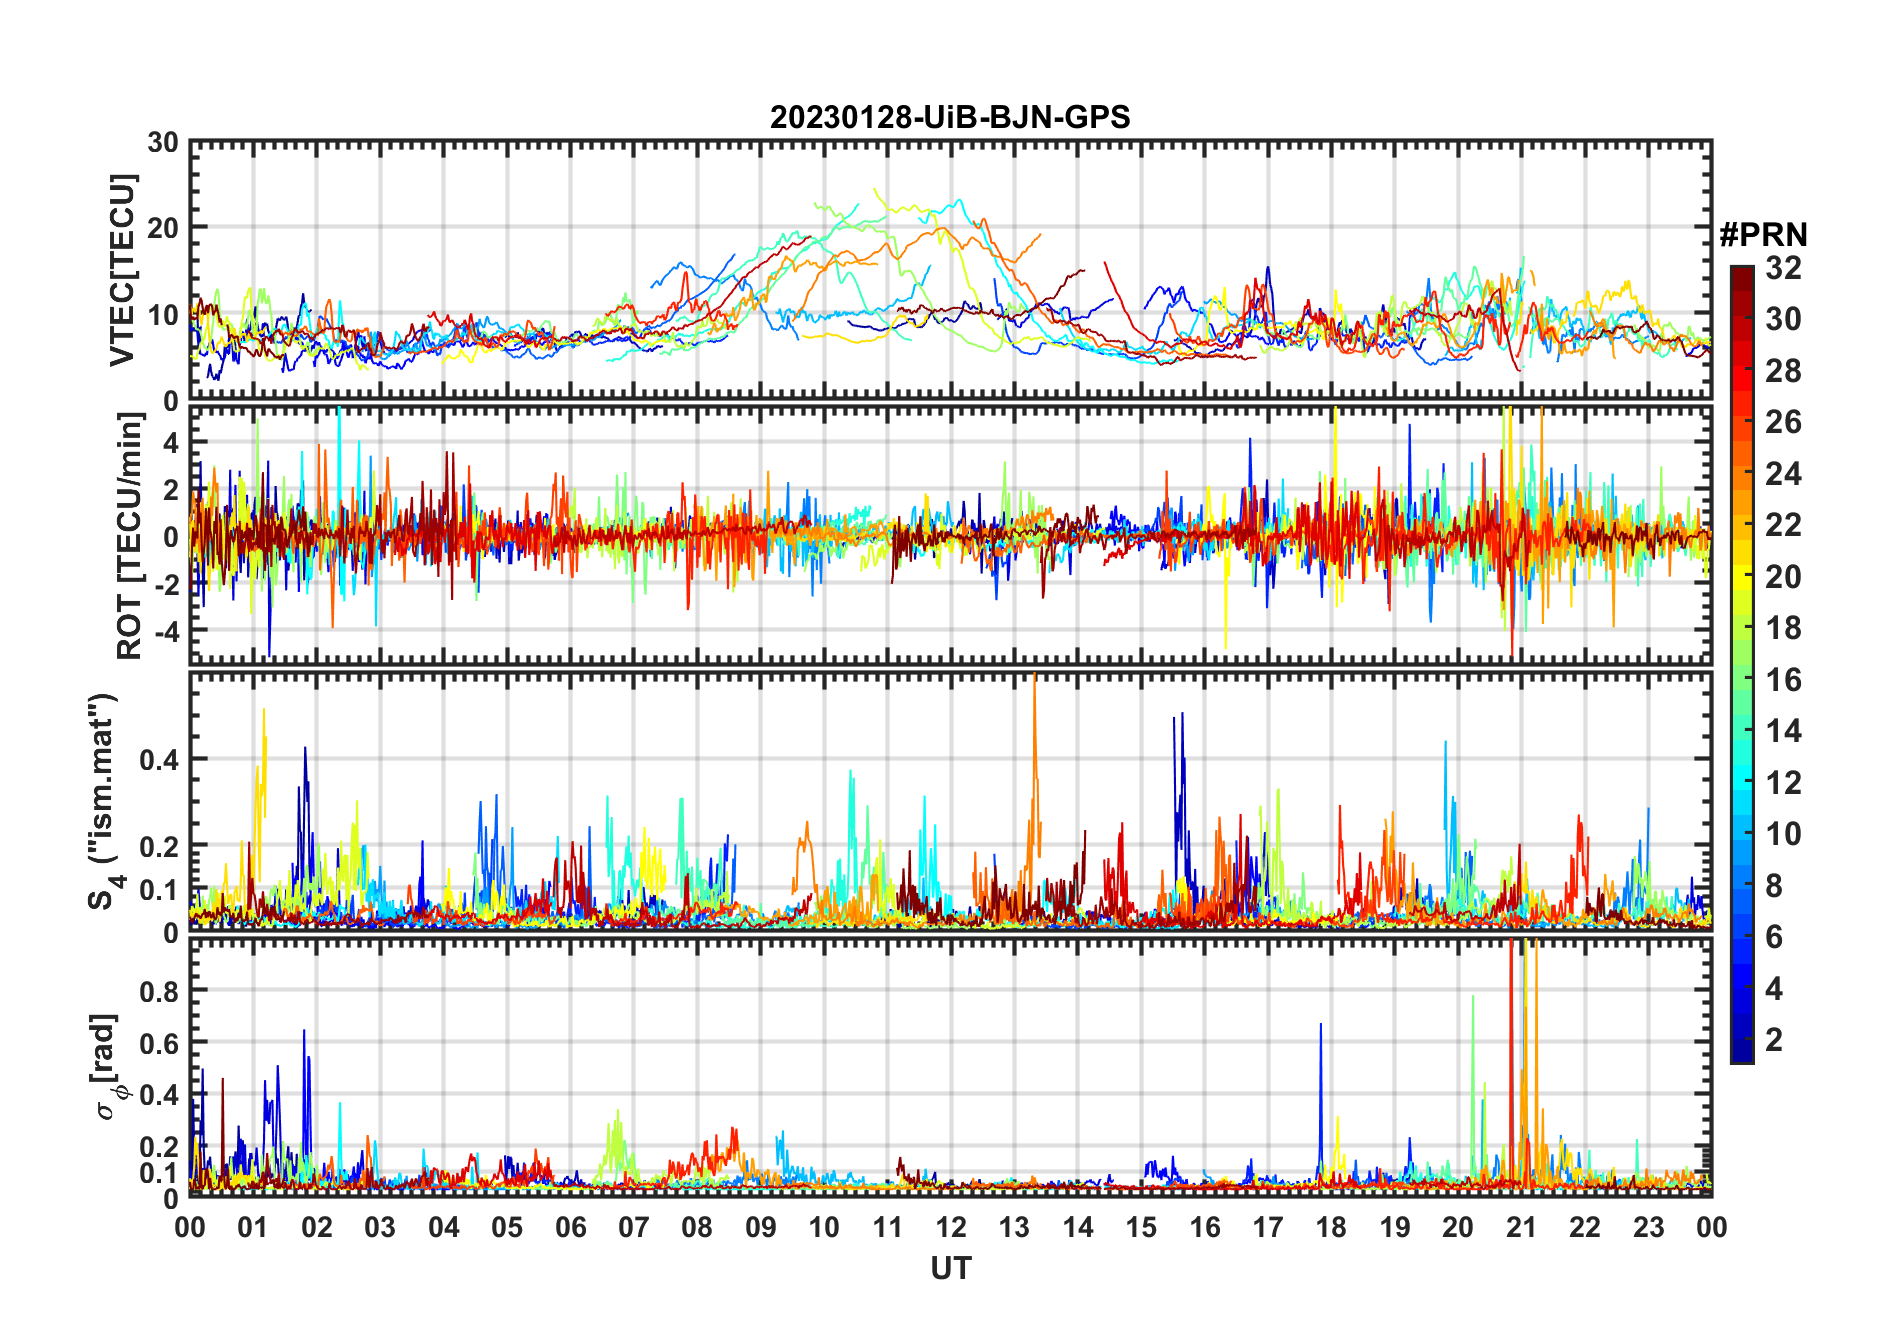This screenshot has width=1902, height=1330.
Task: Select S4 axis tick label 0.2
Action: tap(160, 846)
